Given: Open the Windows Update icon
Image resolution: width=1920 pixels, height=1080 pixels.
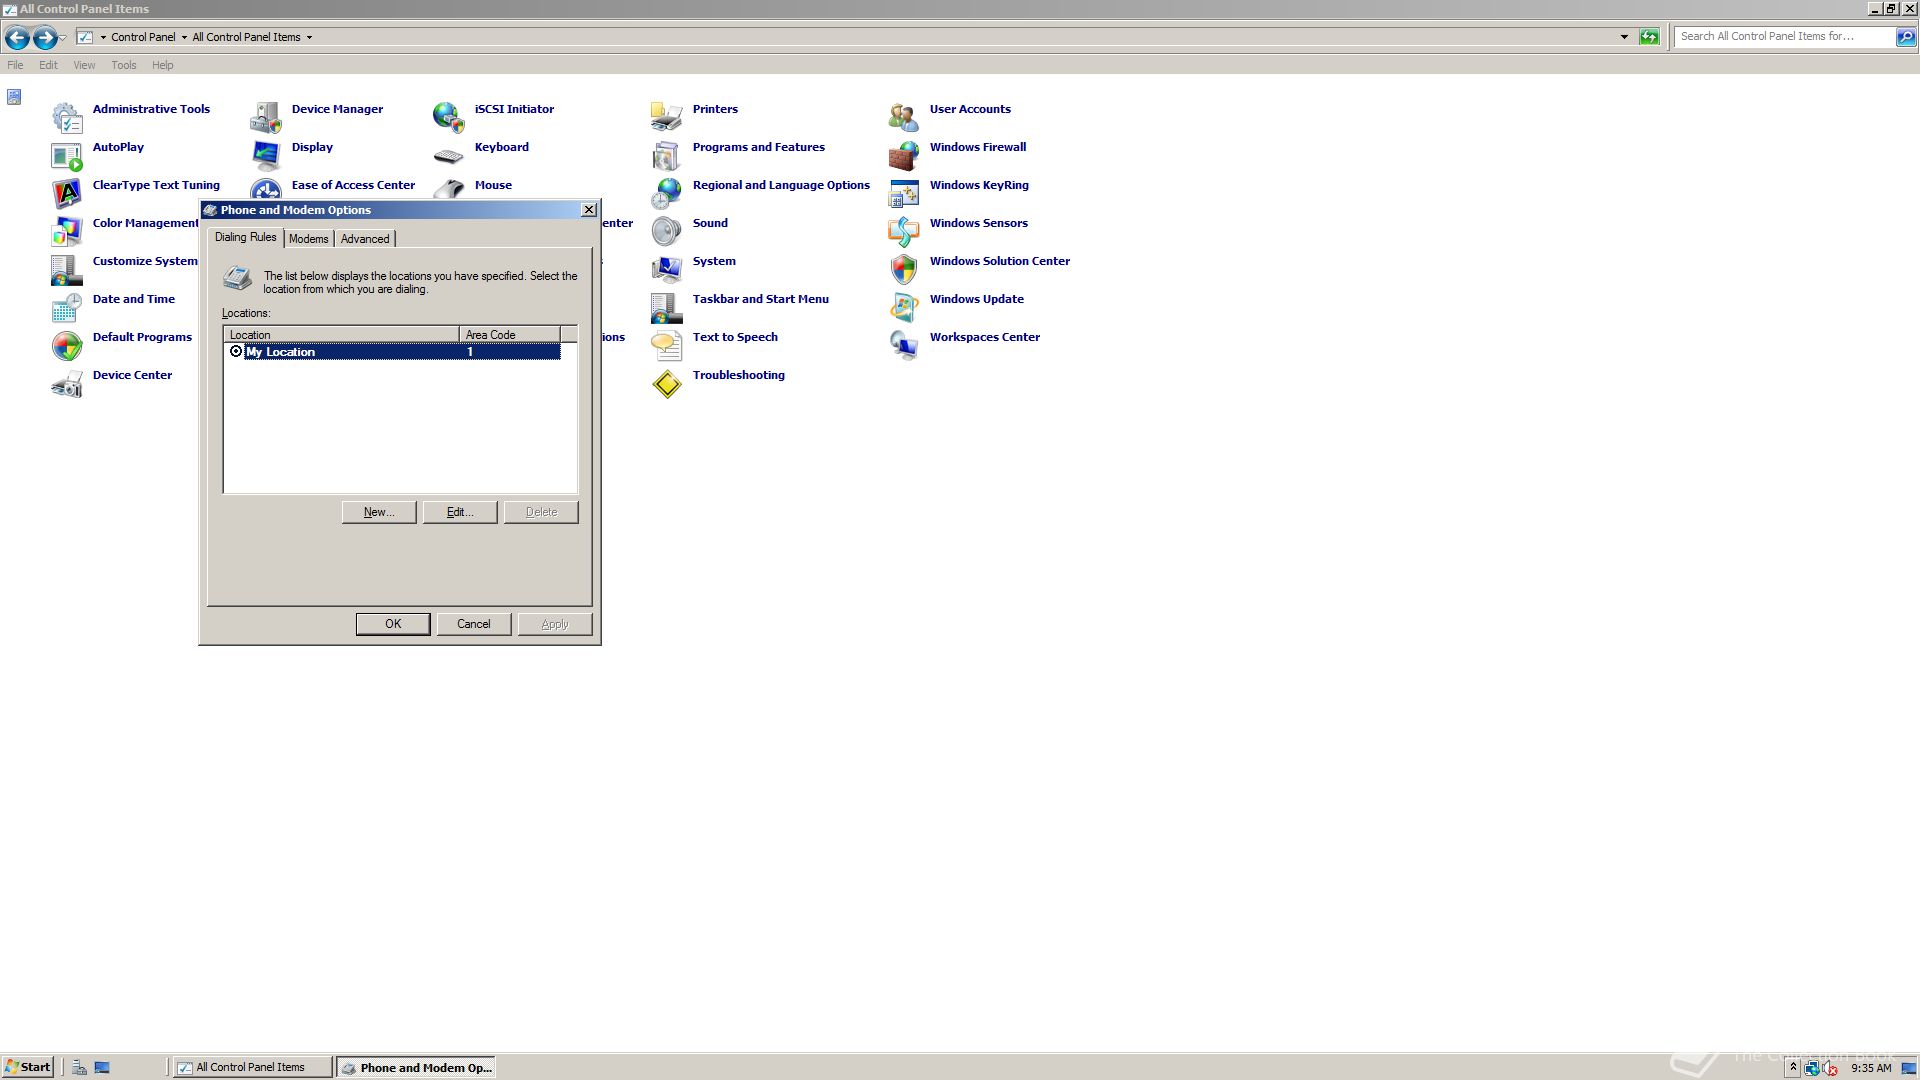Looking at the screenshot, I should point(904,307).
